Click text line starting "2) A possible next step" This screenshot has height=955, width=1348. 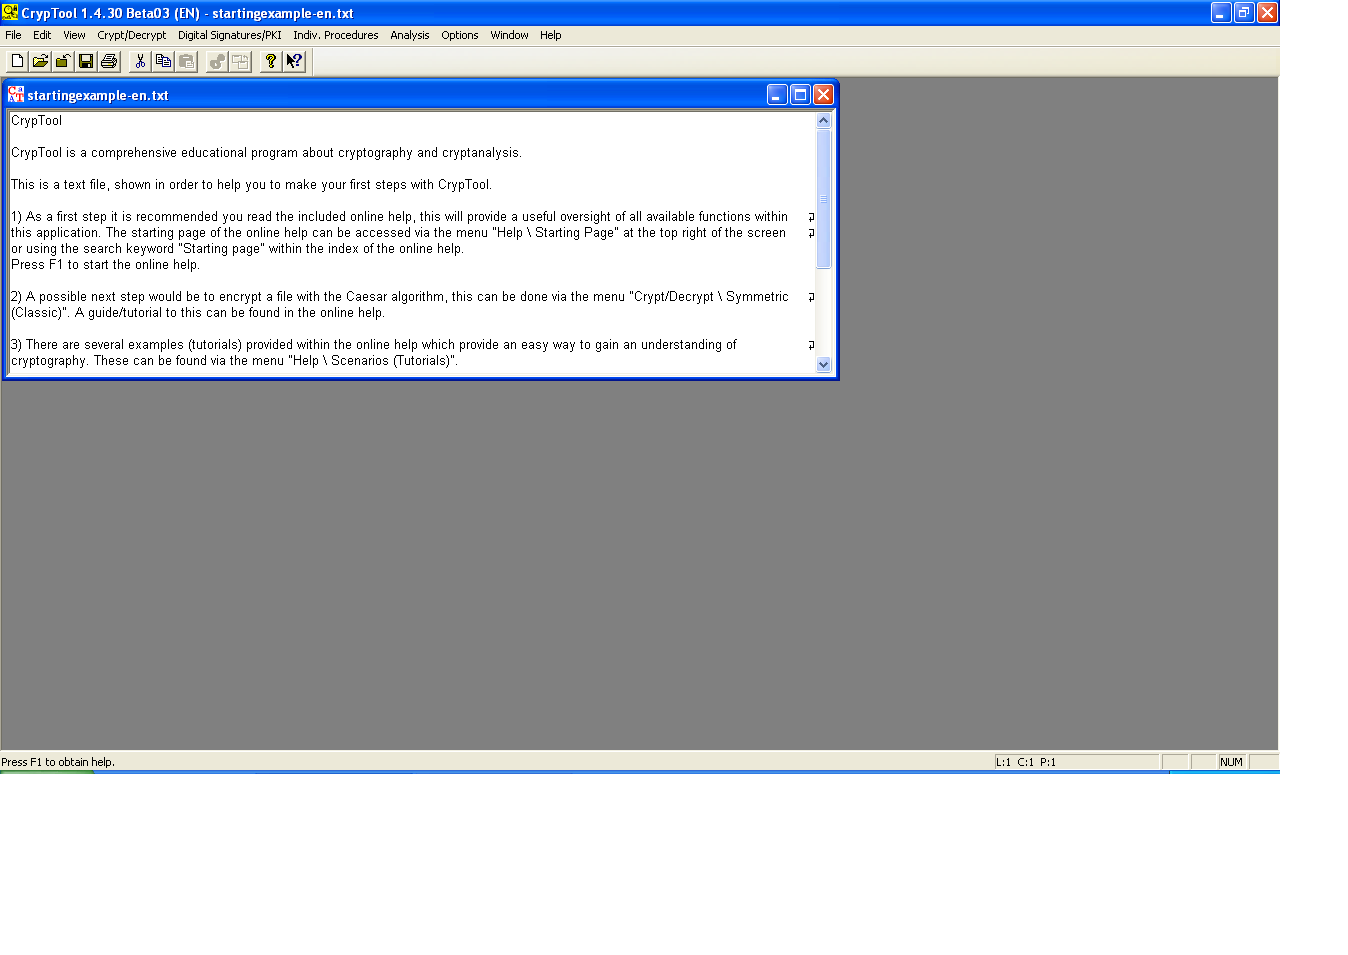tap(400, 297)
